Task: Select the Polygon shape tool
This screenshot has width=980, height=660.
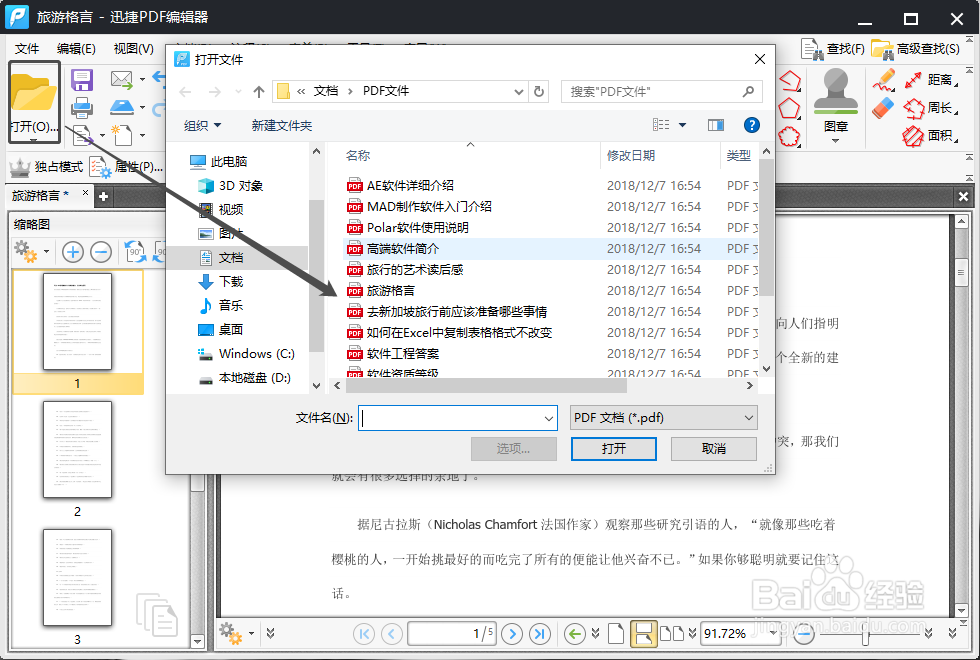Action: point(789,109)
